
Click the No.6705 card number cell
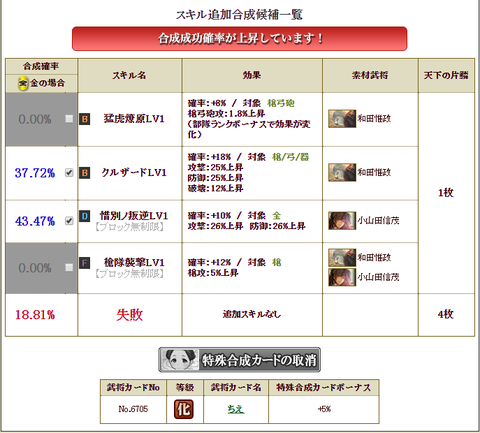point(133,409)
